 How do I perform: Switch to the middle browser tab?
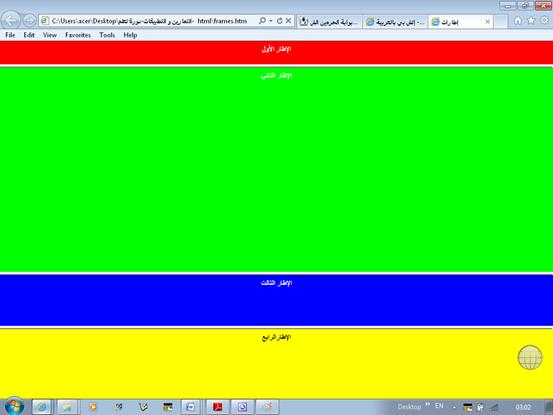click(395, 22)
